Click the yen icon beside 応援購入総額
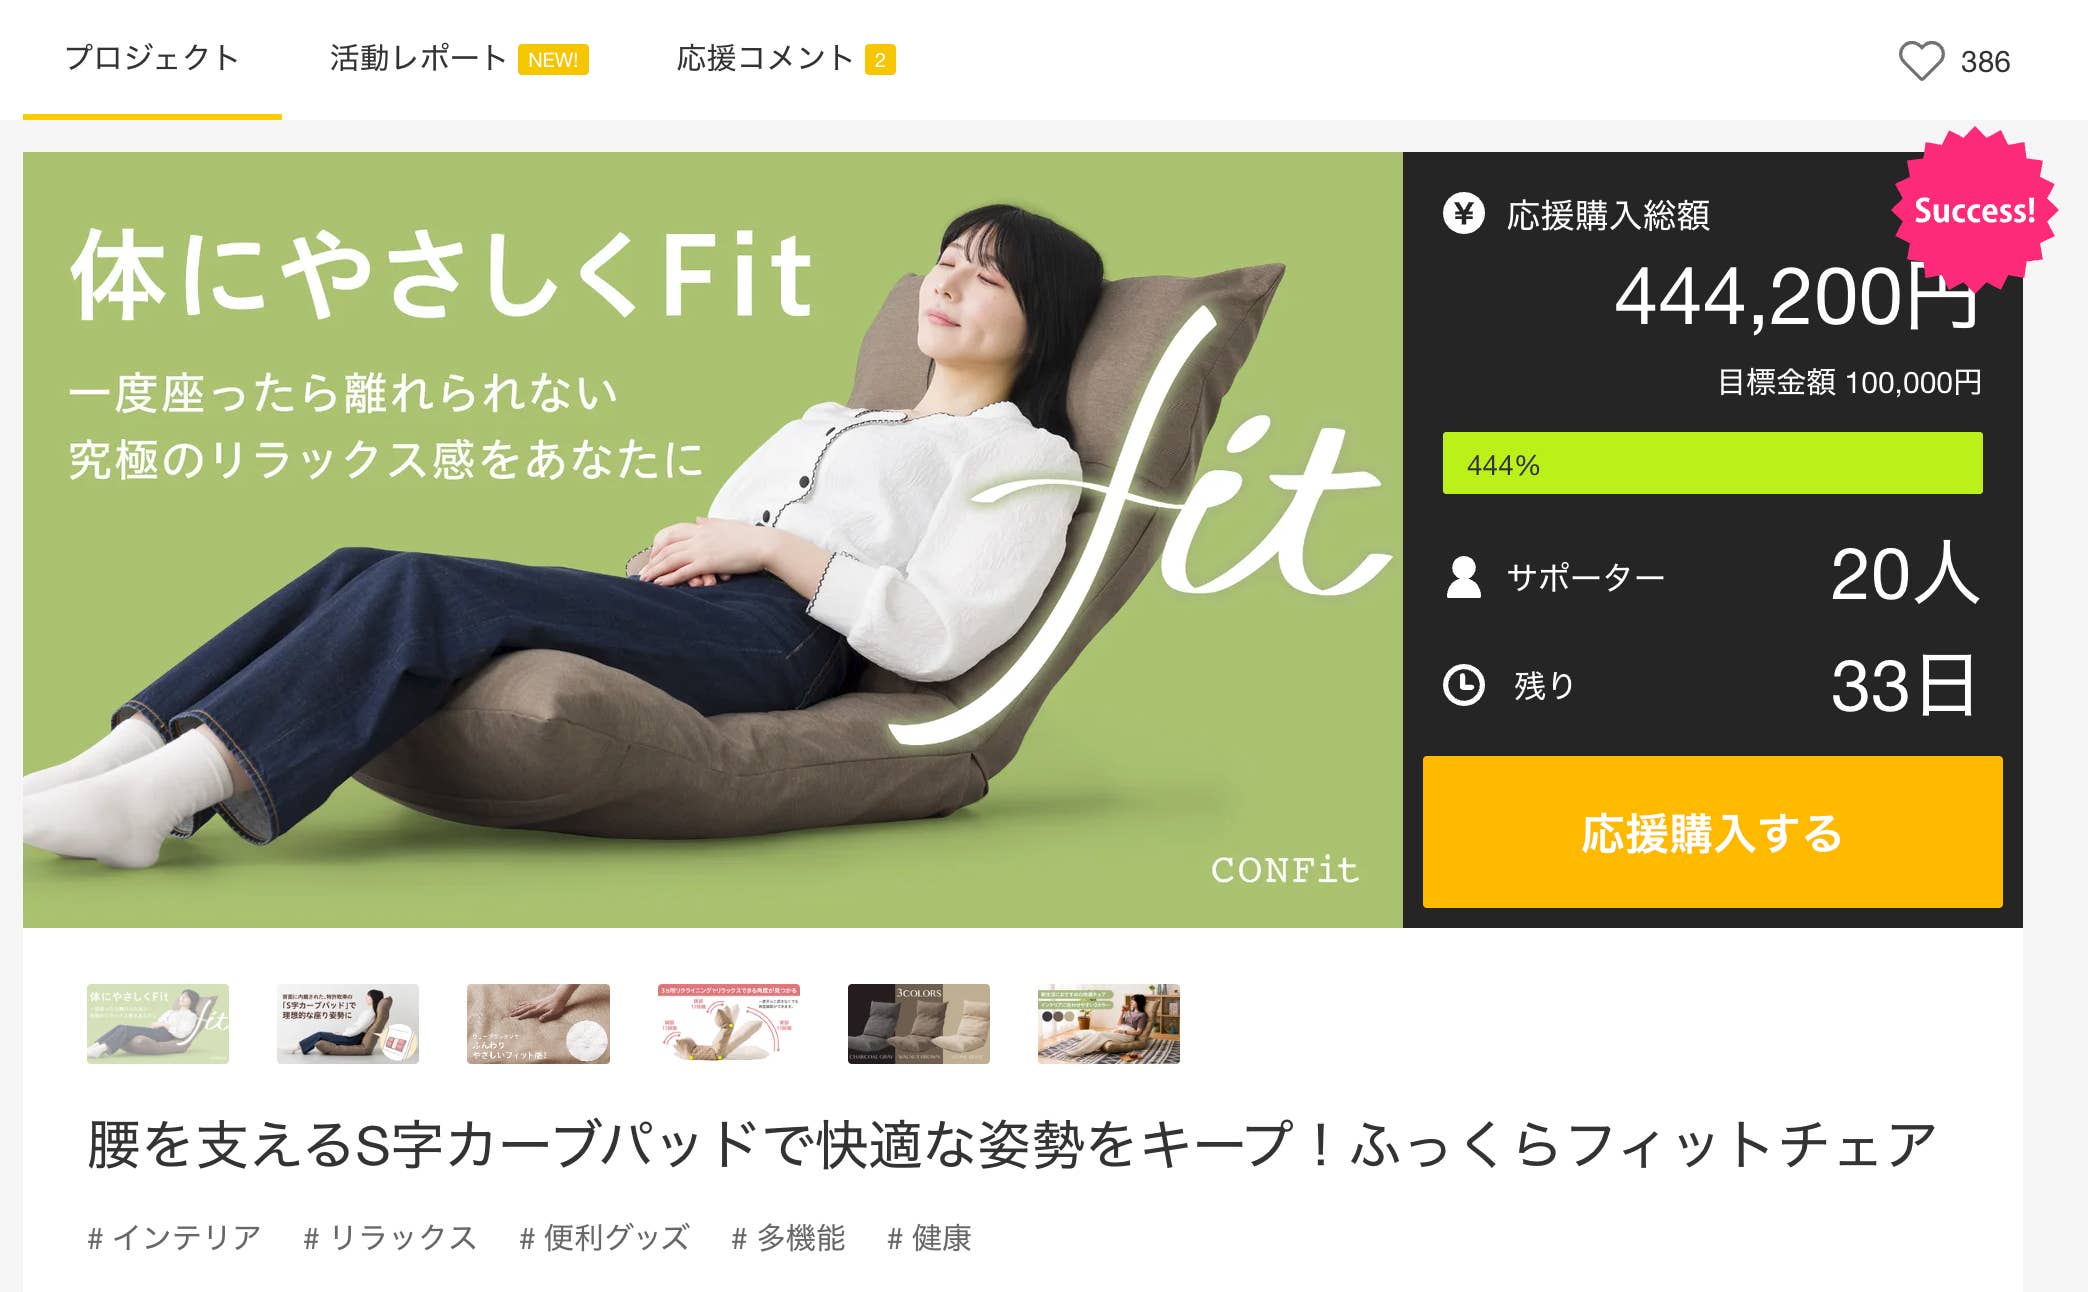Viewport: 2088px width, 1292px height. click(1464, 213)
